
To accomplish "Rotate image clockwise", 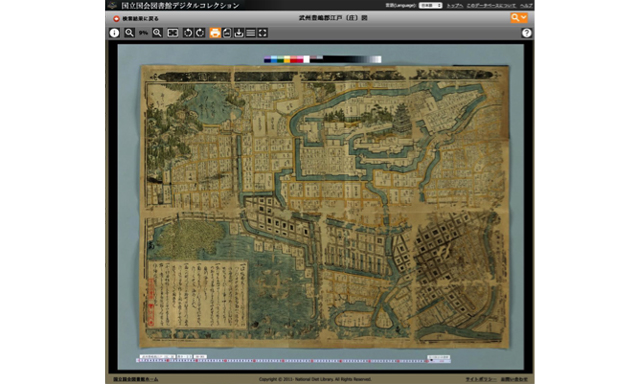I will 200,33.
